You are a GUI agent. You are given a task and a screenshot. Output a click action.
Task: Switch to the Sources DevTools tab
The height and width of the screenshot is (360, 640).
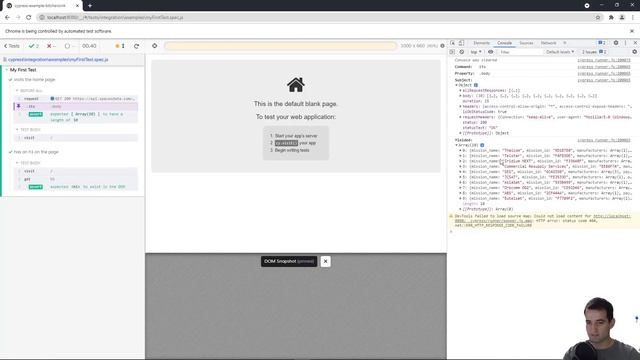tap(526, 43)
